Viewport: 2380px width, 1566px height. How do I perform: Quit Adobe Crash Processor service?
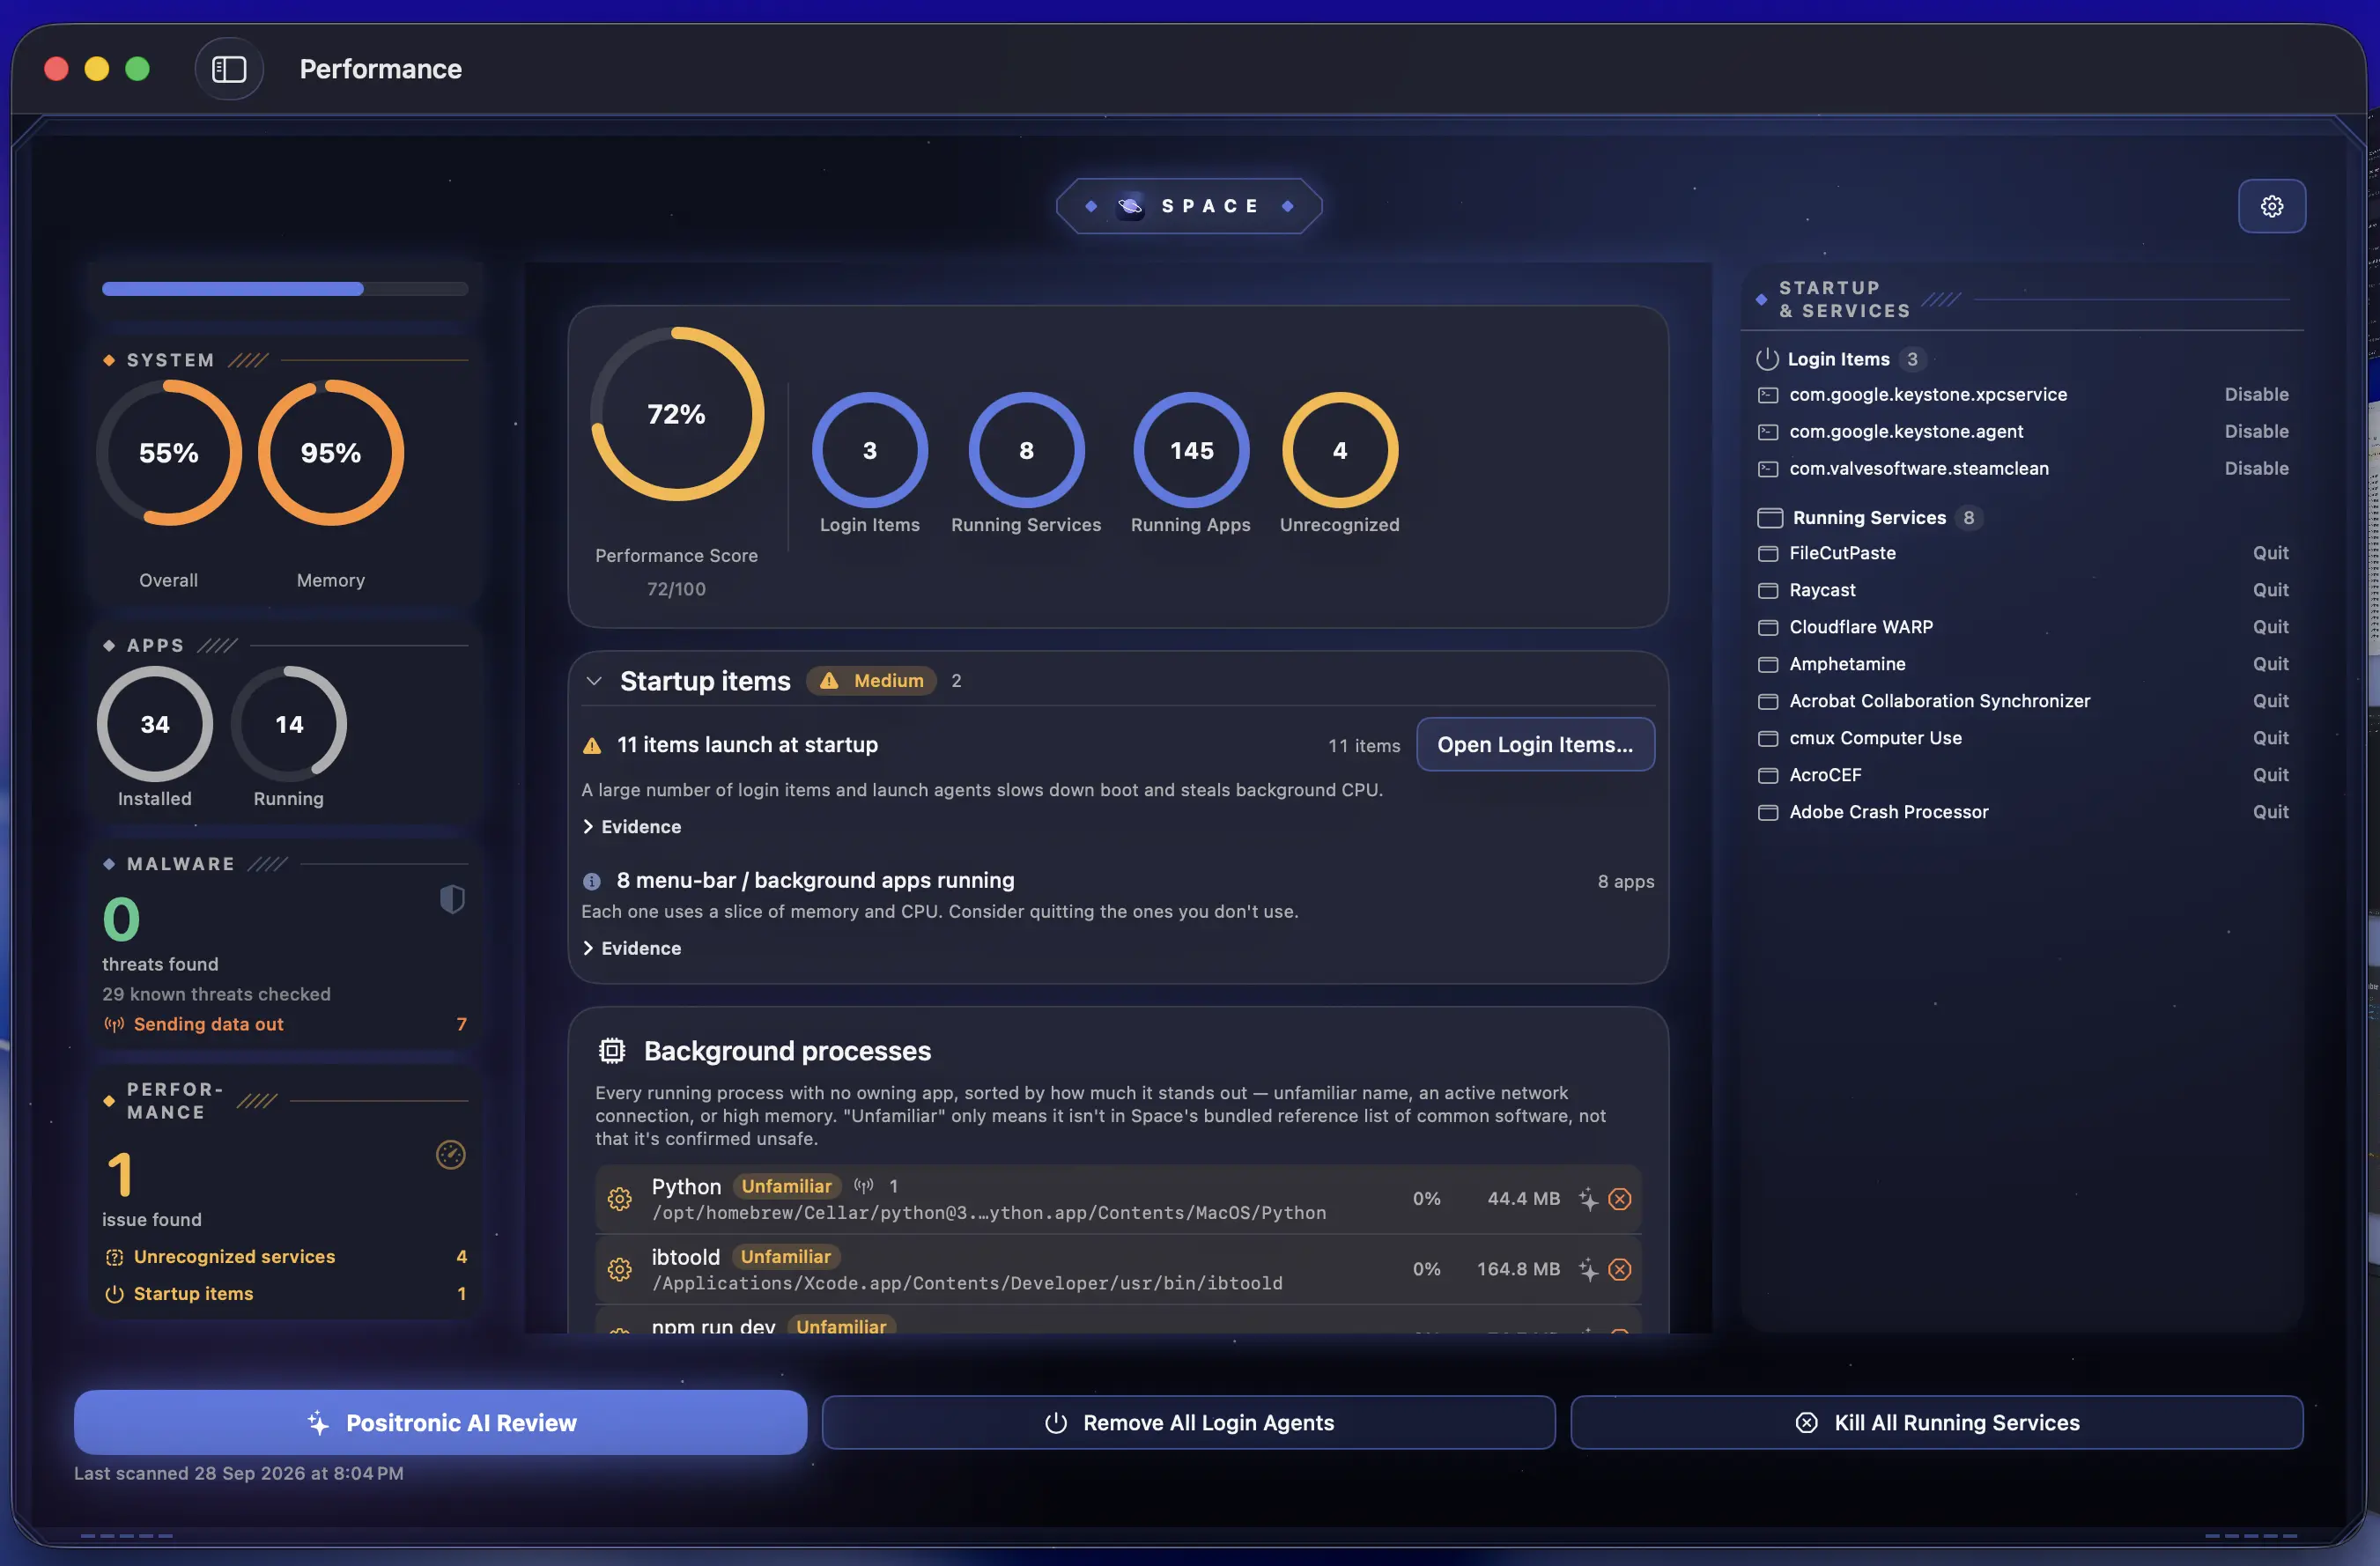(2270, 812)
